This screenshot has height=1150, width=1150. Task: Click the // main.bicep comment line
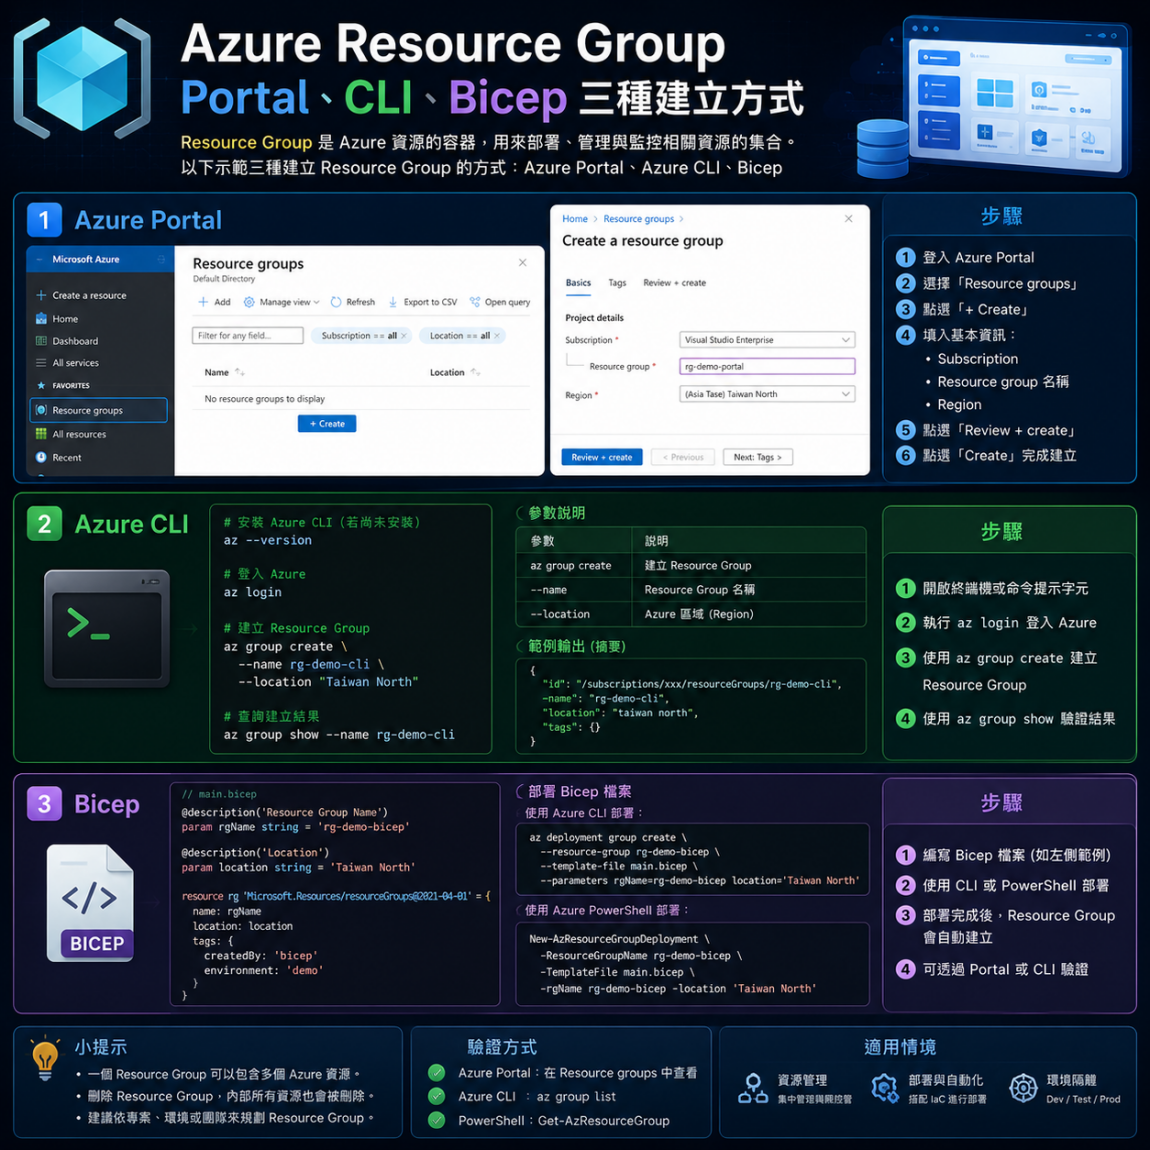tap(219, 794)
